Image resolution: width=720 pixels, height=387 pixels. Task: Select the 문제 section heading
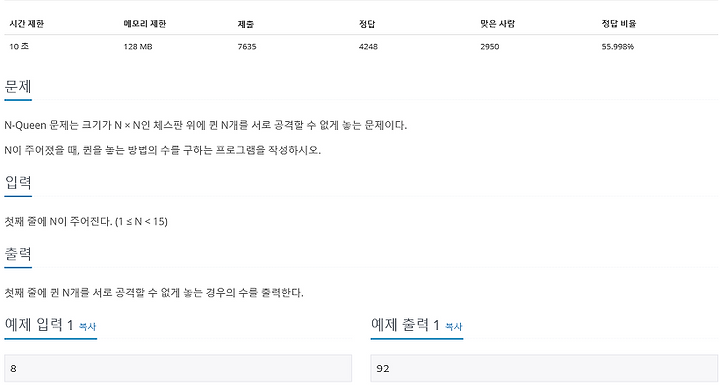tap(18, 87)
